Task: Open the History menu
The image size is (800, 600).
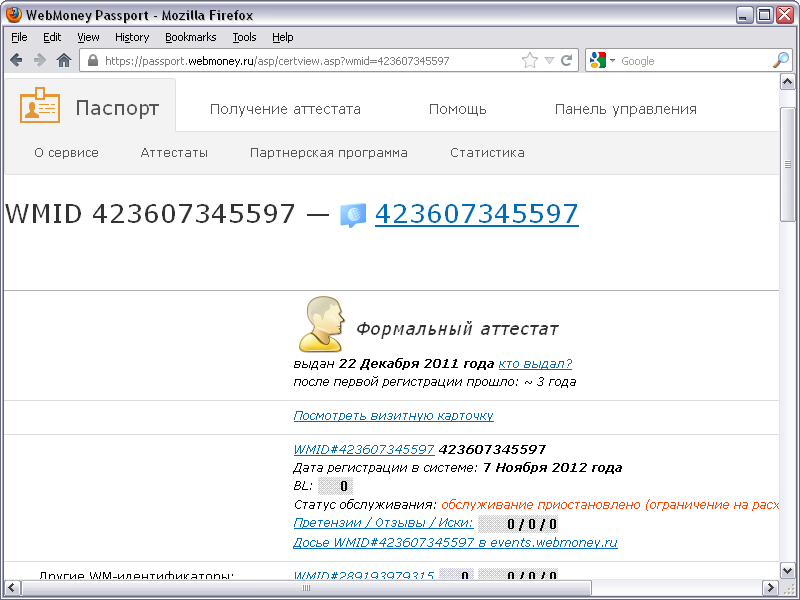Action: [x=132, y=37]
